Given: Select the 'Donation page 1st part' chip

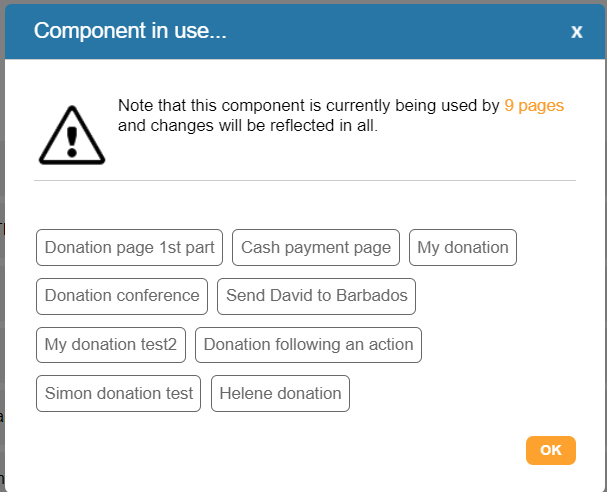Looking at the screenshot, I should [129, 247].
